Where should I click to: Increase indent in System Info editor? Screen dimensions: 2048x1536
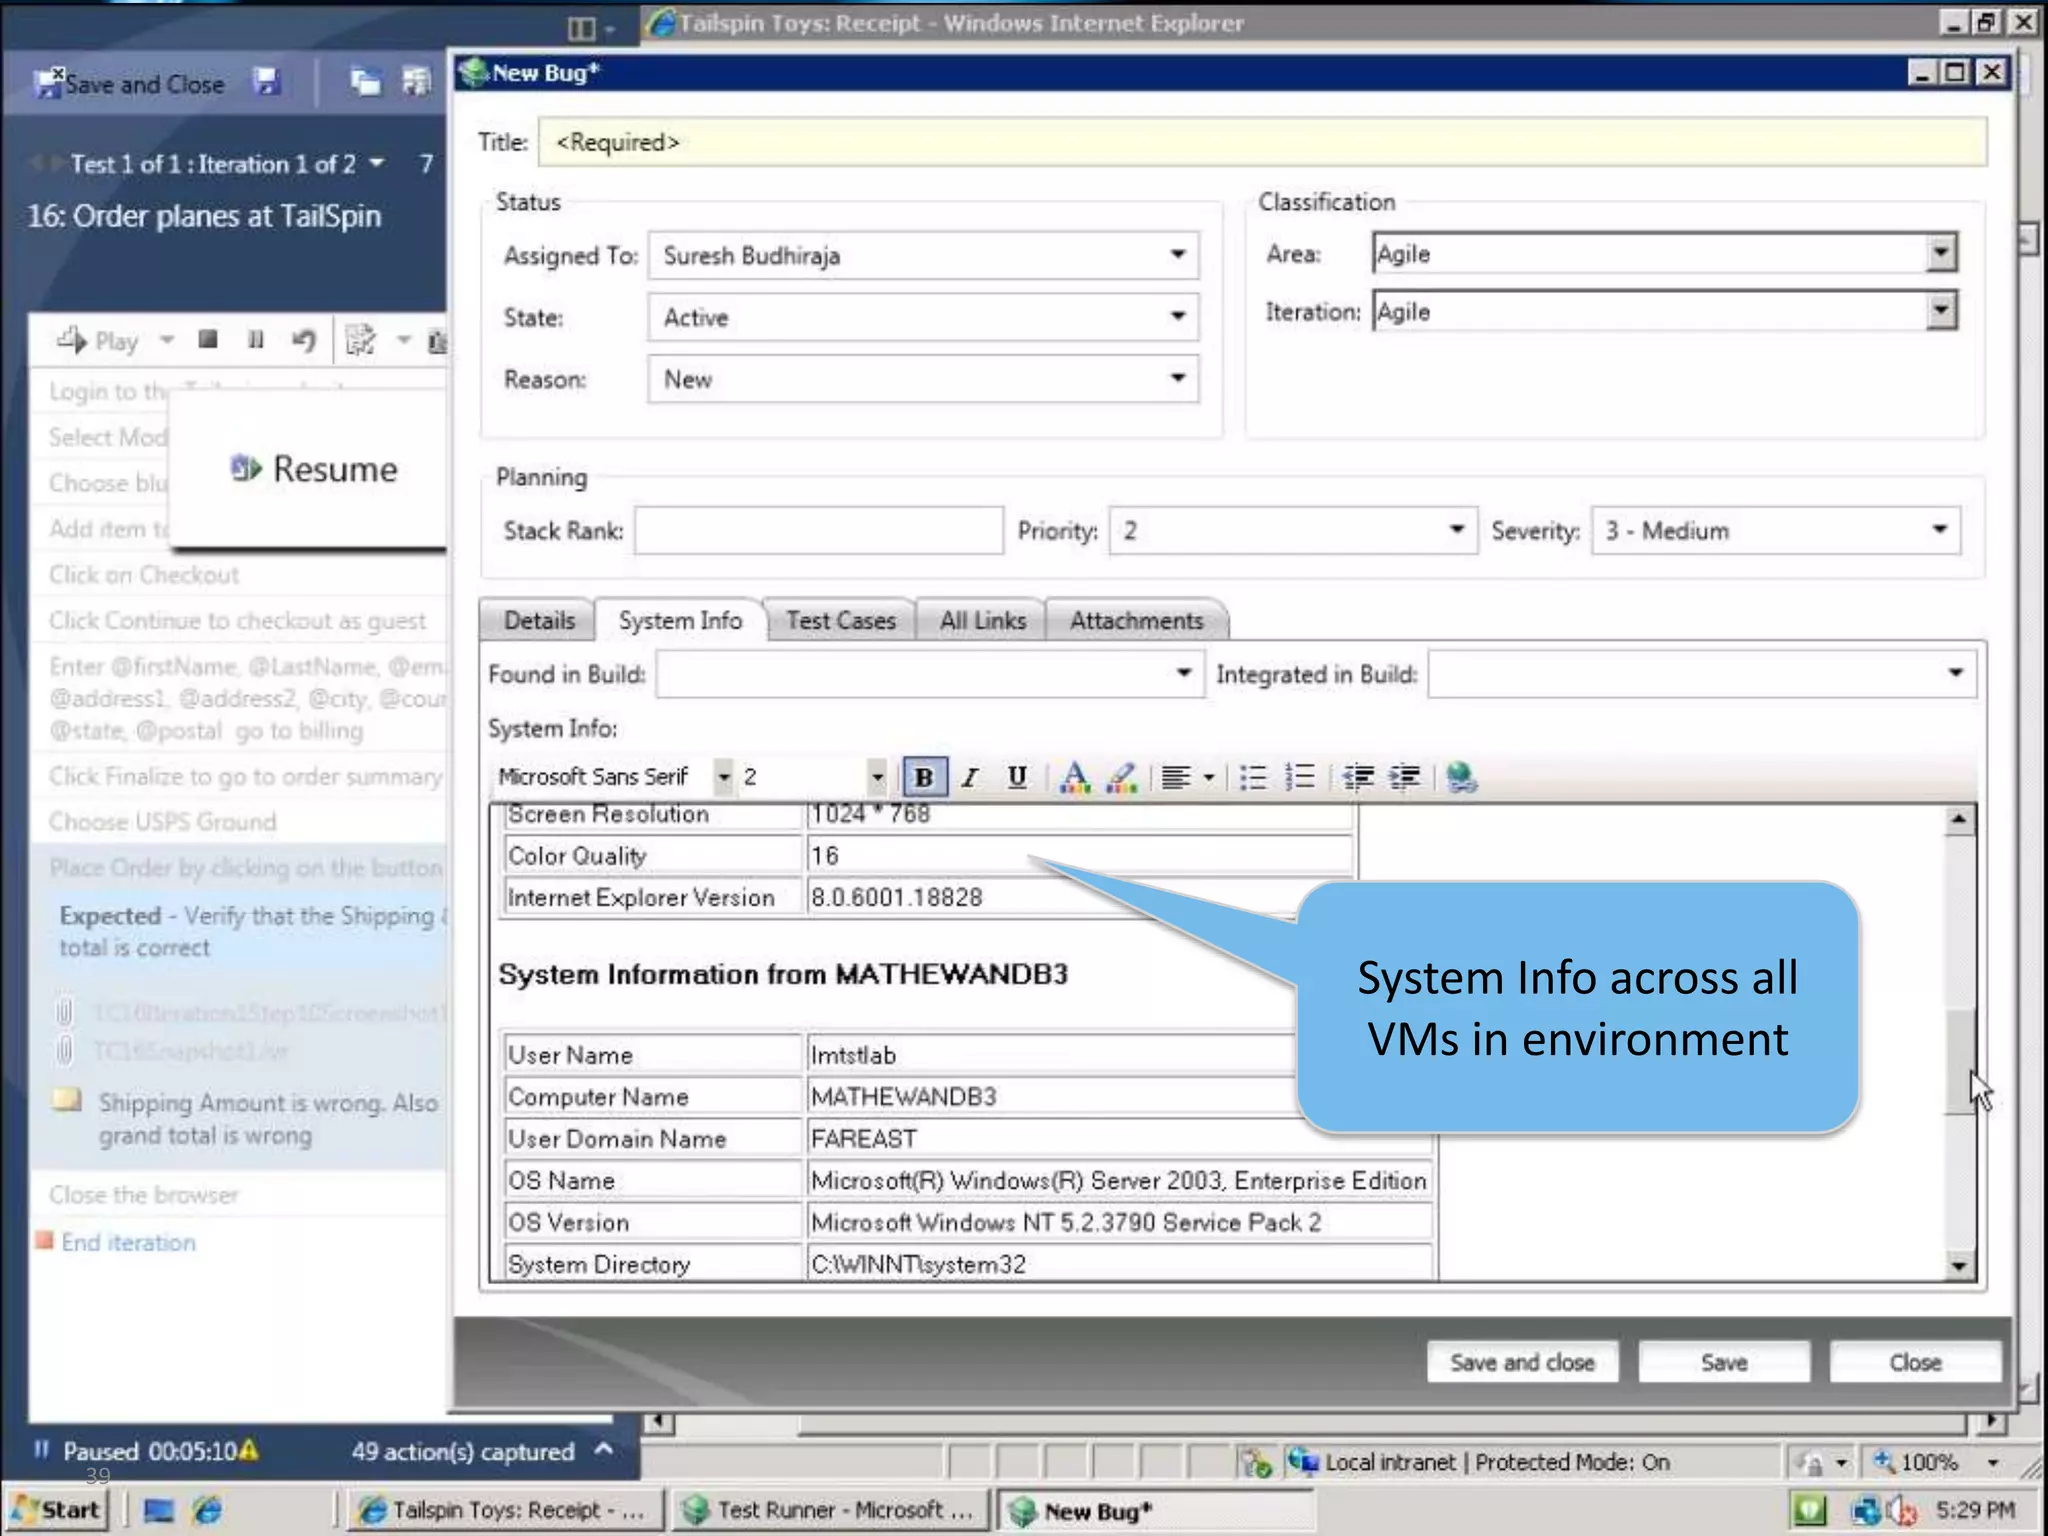point(1405,777)
